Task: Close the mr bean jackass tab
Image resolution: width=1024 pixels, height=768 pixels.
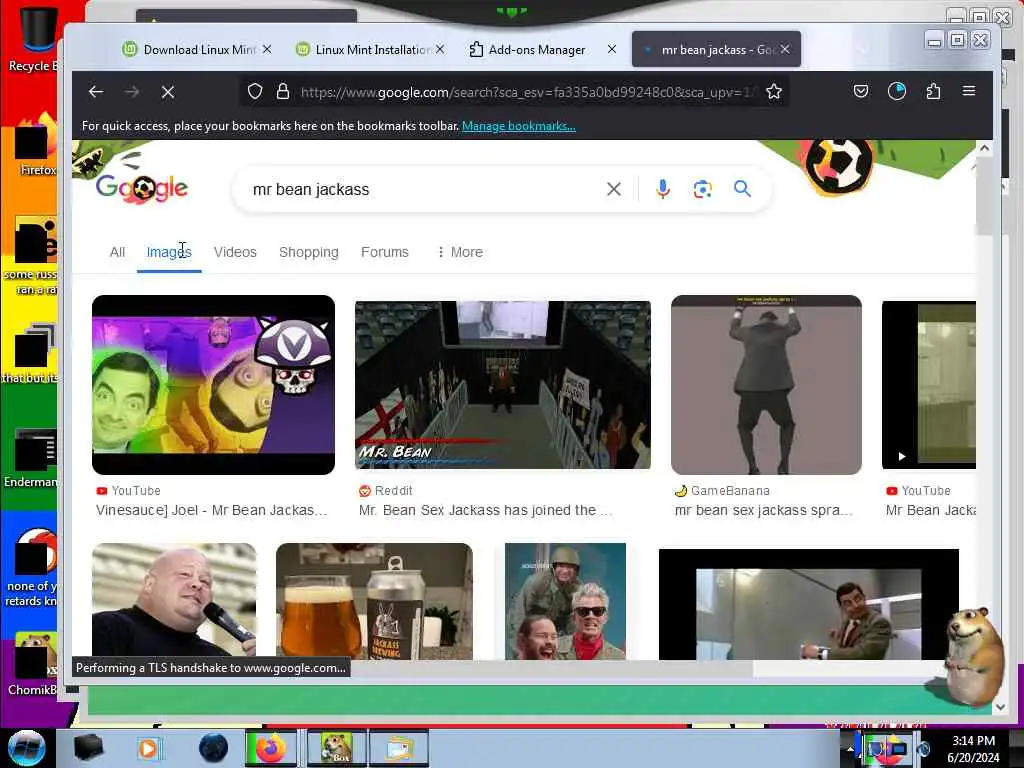Action: click(x=785, y=49)
